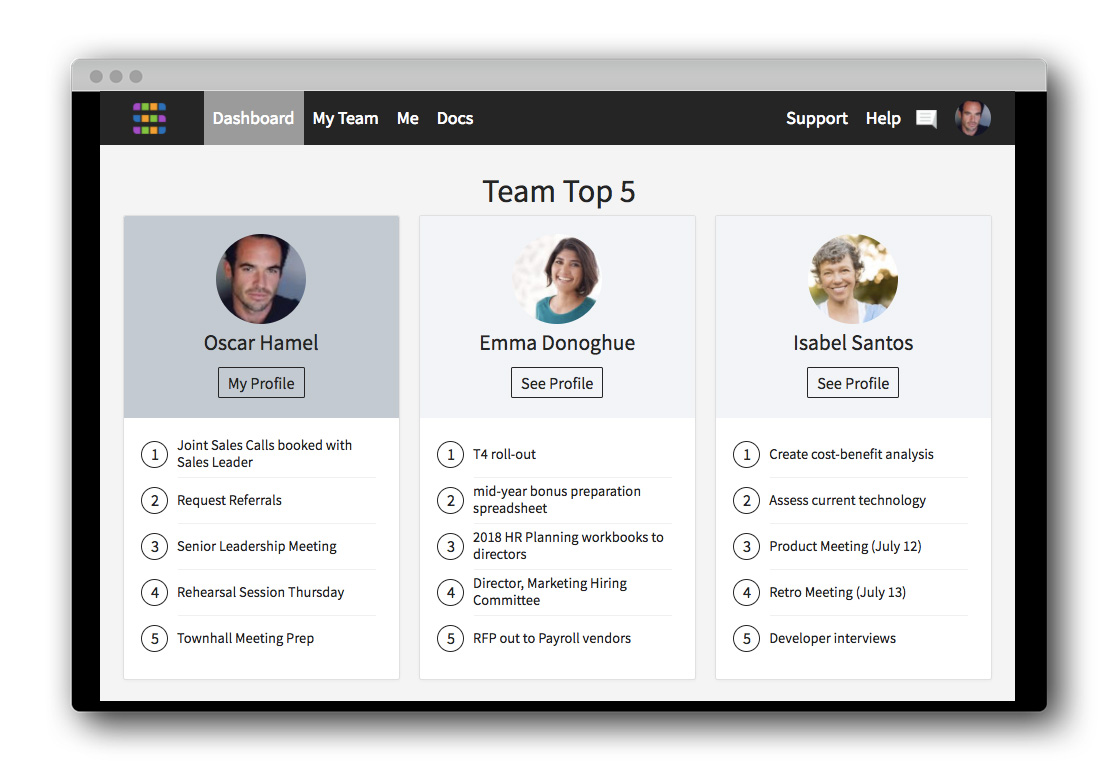Screen dimensions: 1116x761
Task: Select '2018 HR Planning workbooks to directors'
Action: (568, 546)
